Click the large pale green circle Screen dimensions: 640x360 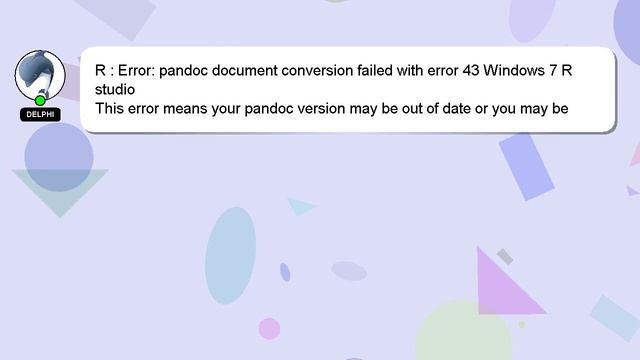click(464, 331)
